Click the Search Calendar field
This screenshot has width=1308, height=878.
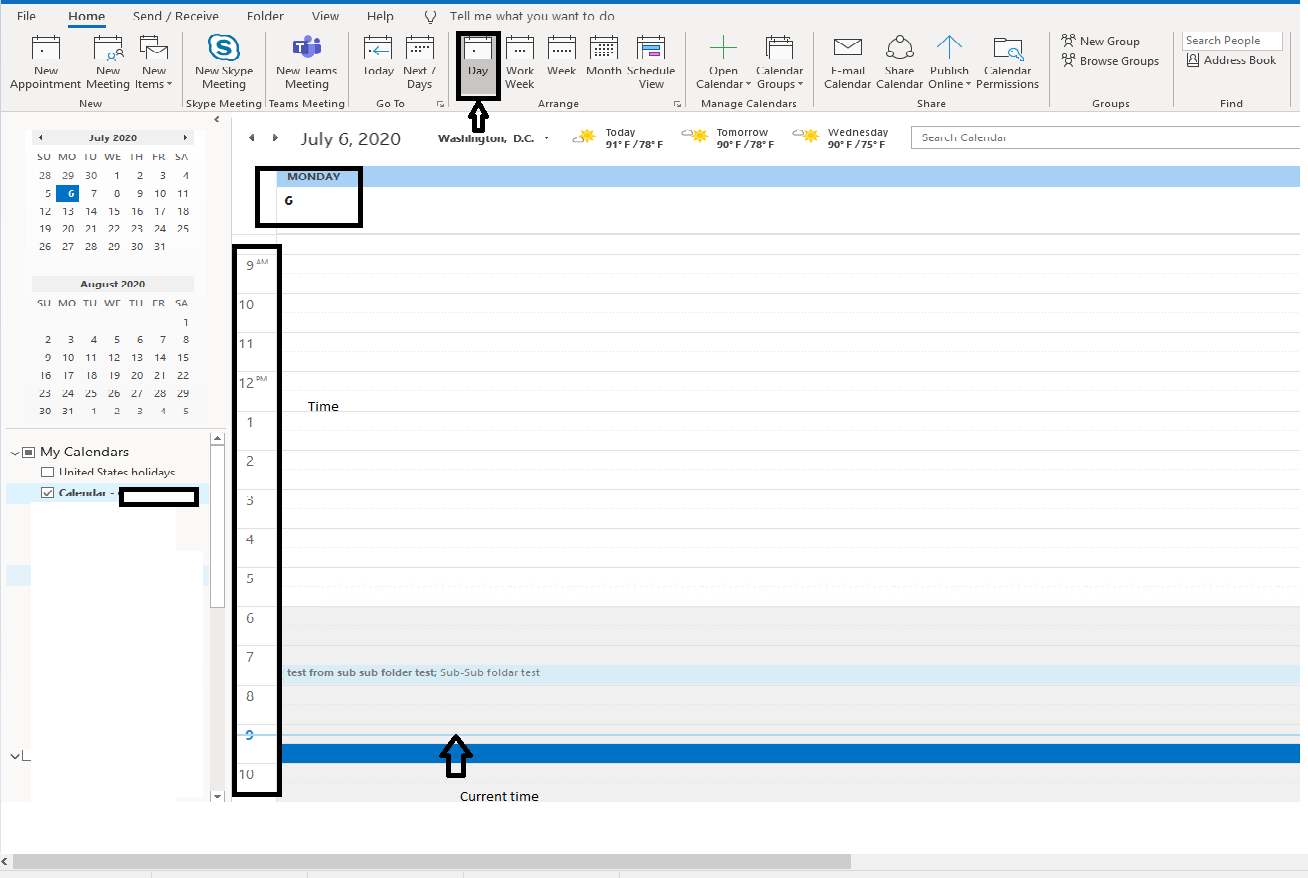pos(1106,137)
